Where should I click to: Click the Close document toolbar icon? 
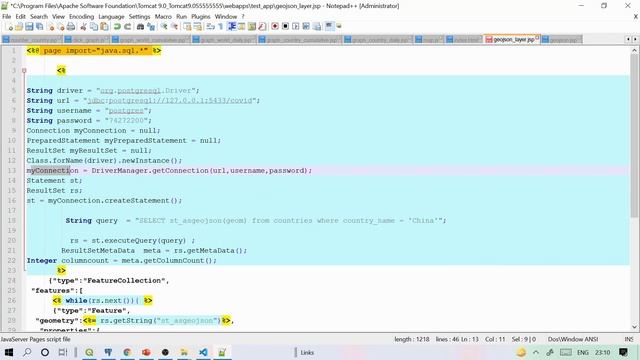pos(51,27)
